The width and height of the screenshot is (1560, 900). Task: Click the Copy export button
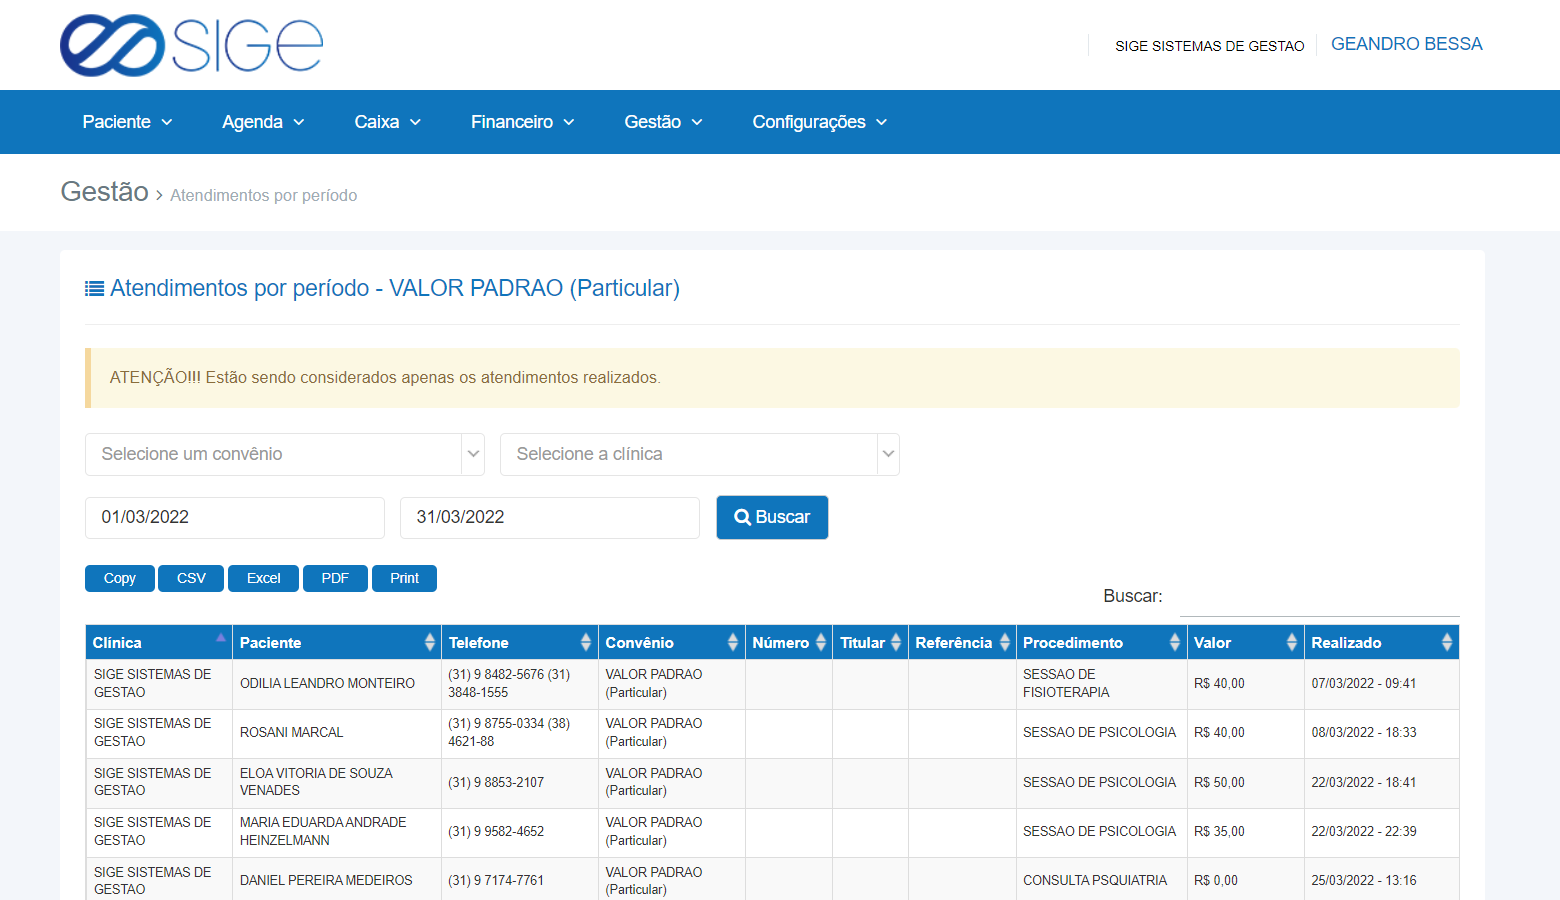click(x=120, y=578)
